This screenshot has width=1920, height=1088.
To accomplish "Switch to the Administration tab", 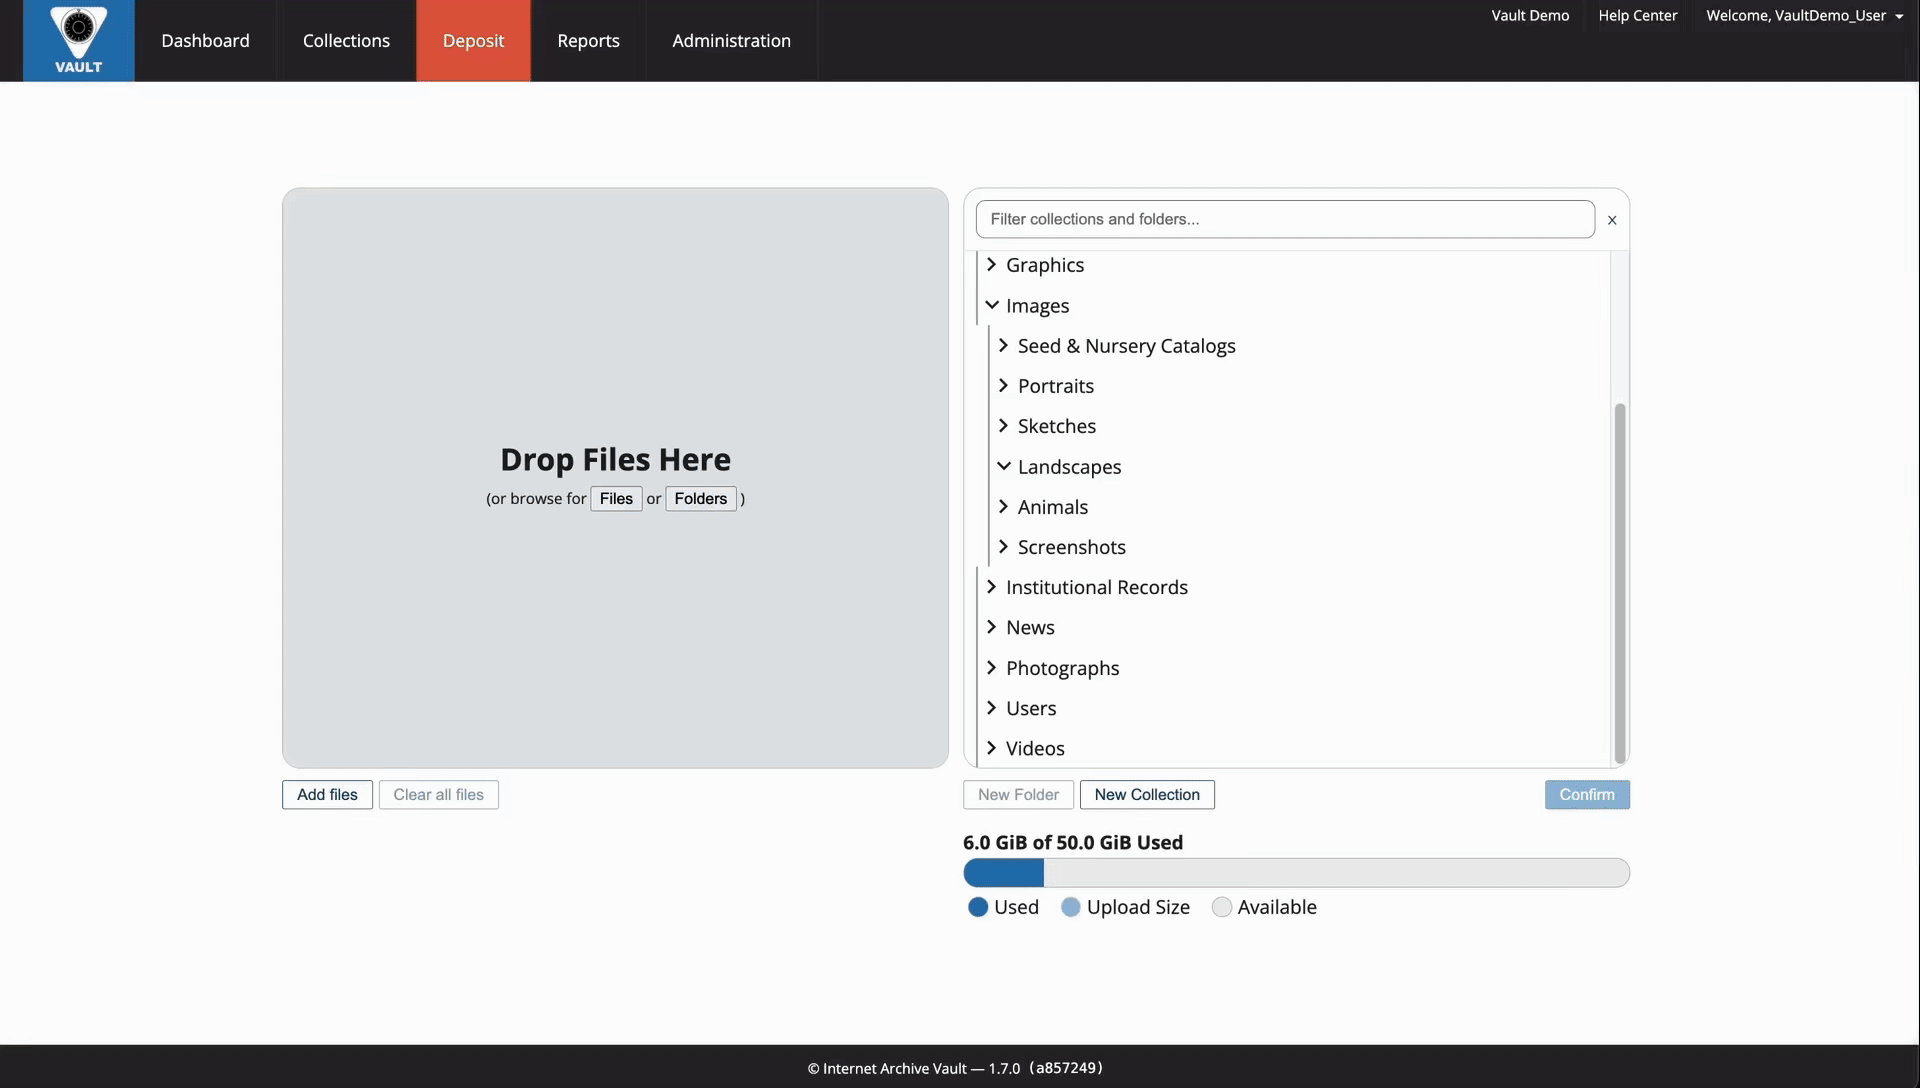I will (731, 40).
